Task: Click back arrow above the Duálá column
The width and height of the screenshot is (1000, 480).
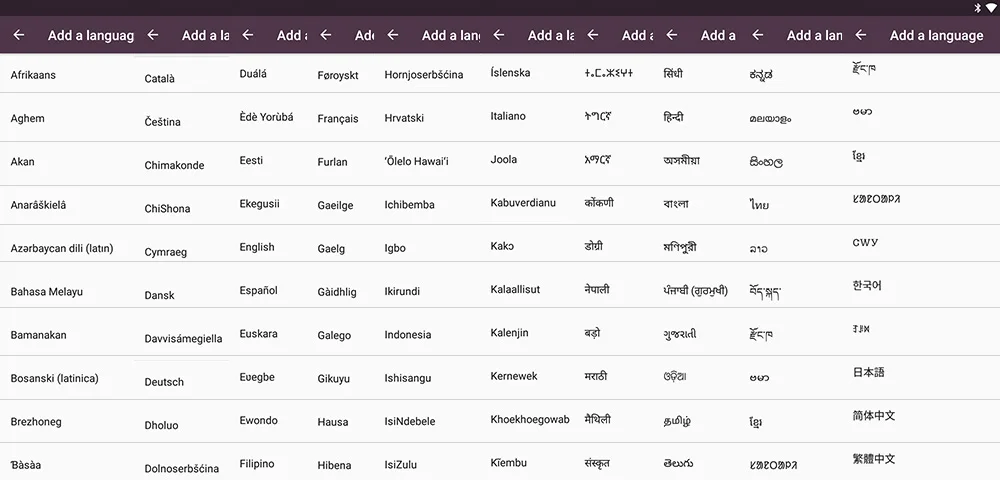Action: point(247,35)
